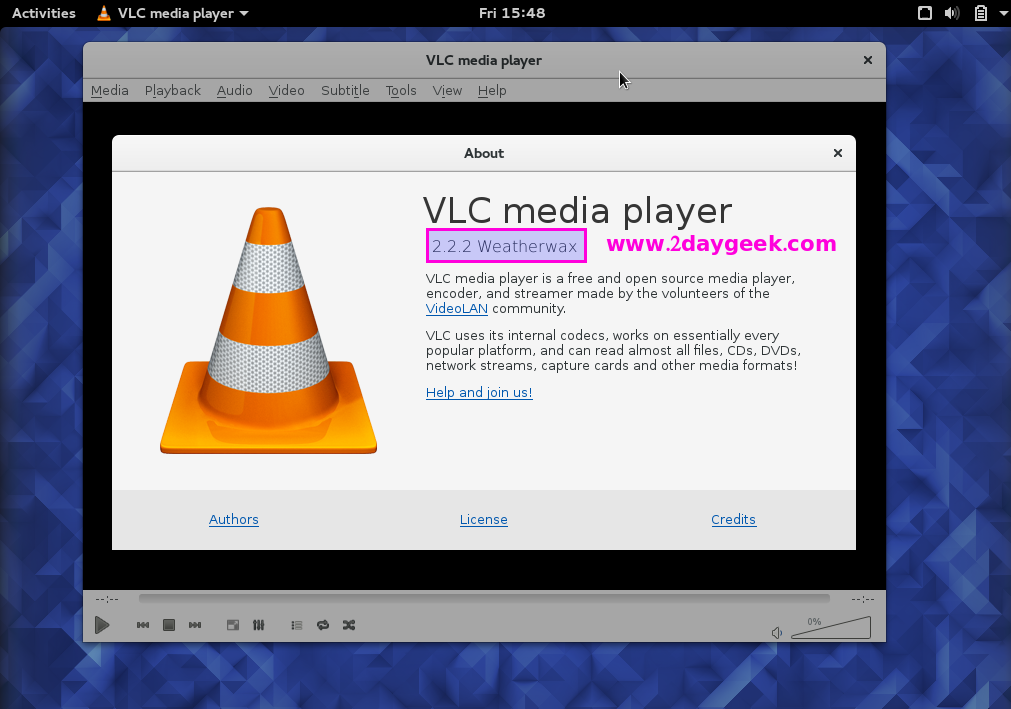Click the '2.2.2 Weatherwax' version text
The image size is (1011, 709).
click(505, 246)
